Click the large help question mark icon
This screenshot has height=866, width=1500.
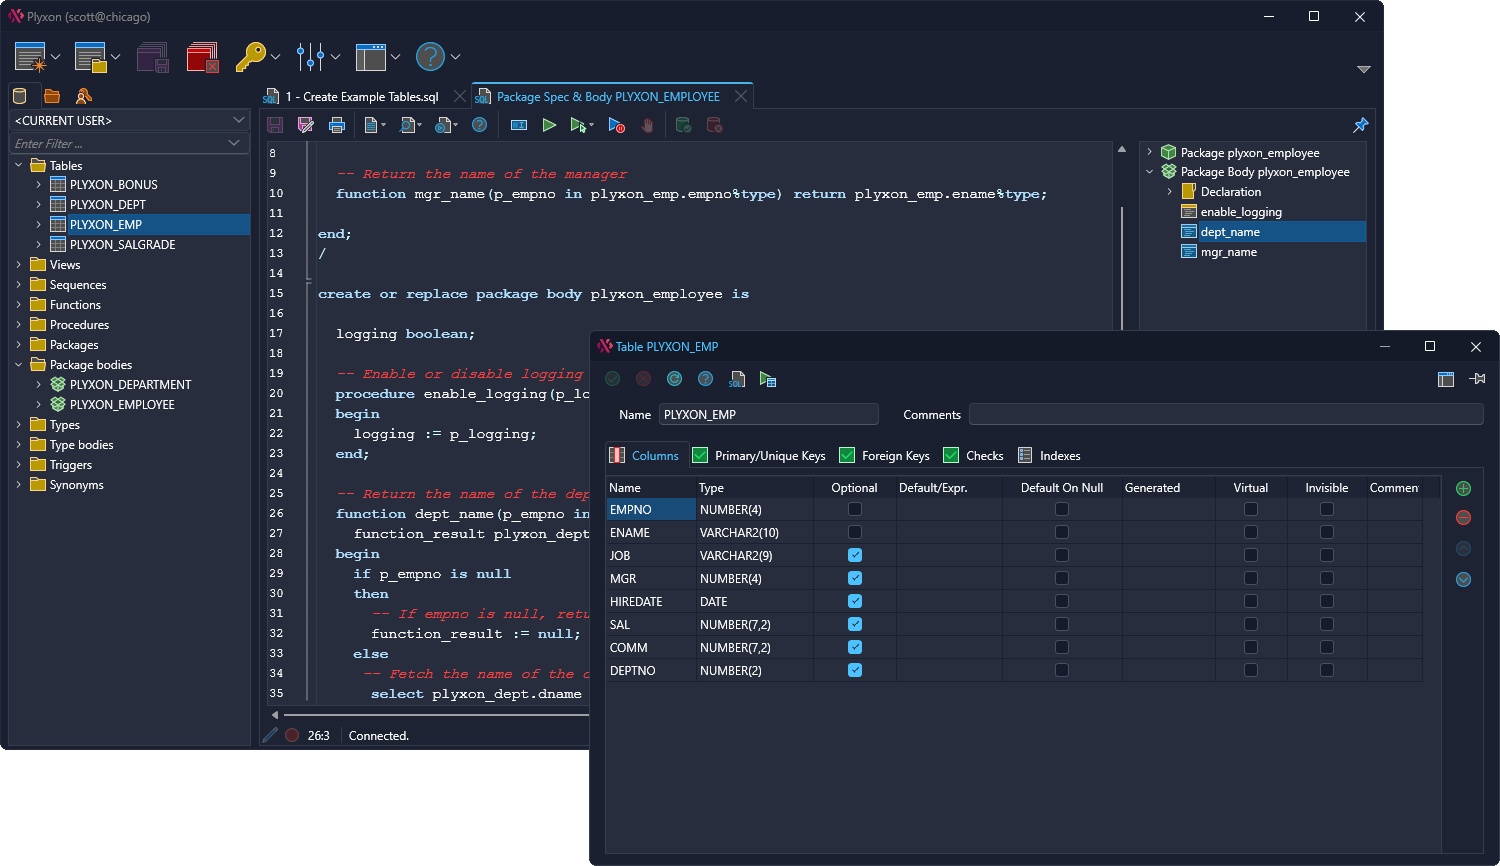[x=430, y=57]
